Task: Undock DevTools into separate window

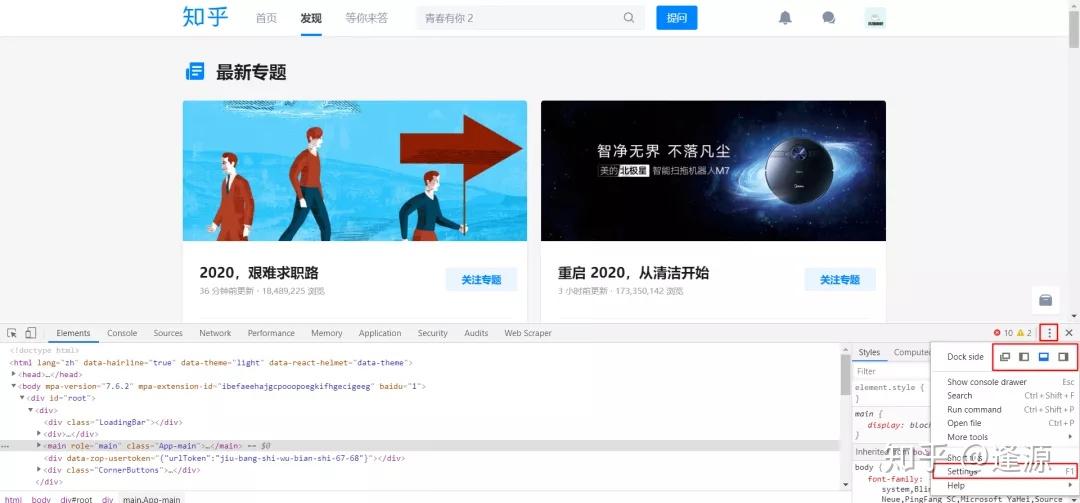Action: coord(1005,357)
